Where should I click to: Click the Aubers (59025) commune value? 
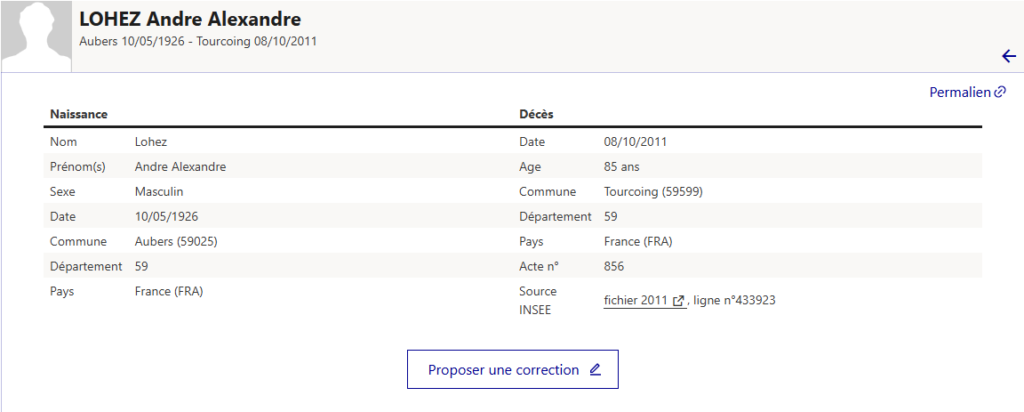(176, 241)
